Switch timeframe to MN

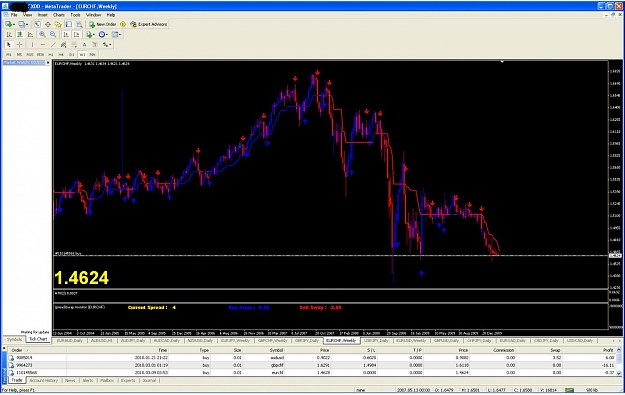point(92,54)
